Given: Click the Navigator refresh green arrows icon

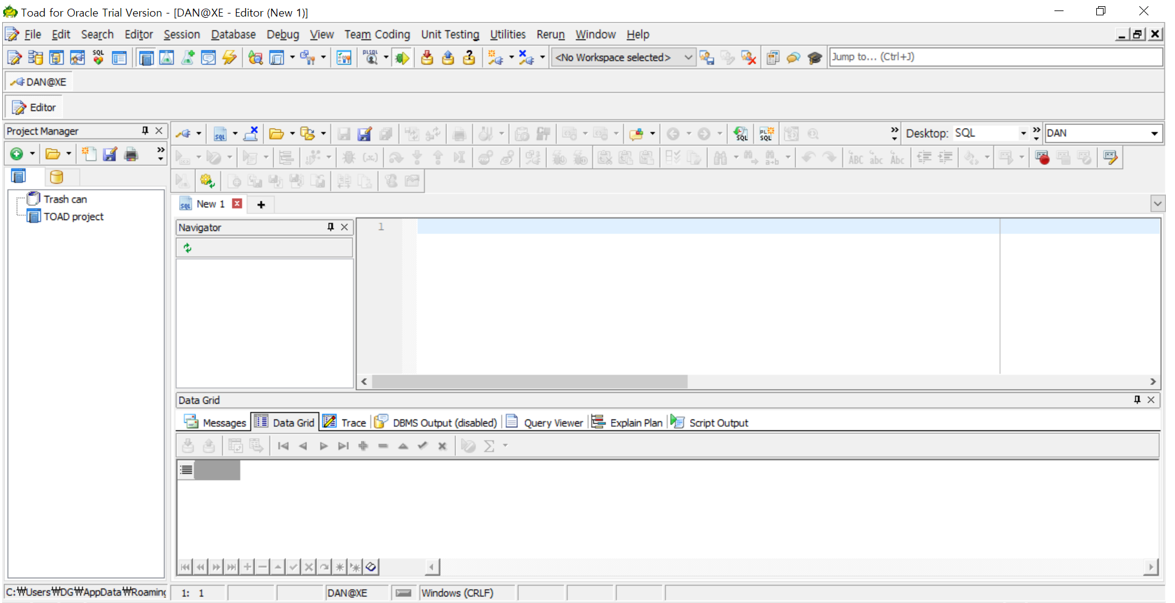Looking at the screenshot, I should [x=187, y=248].
